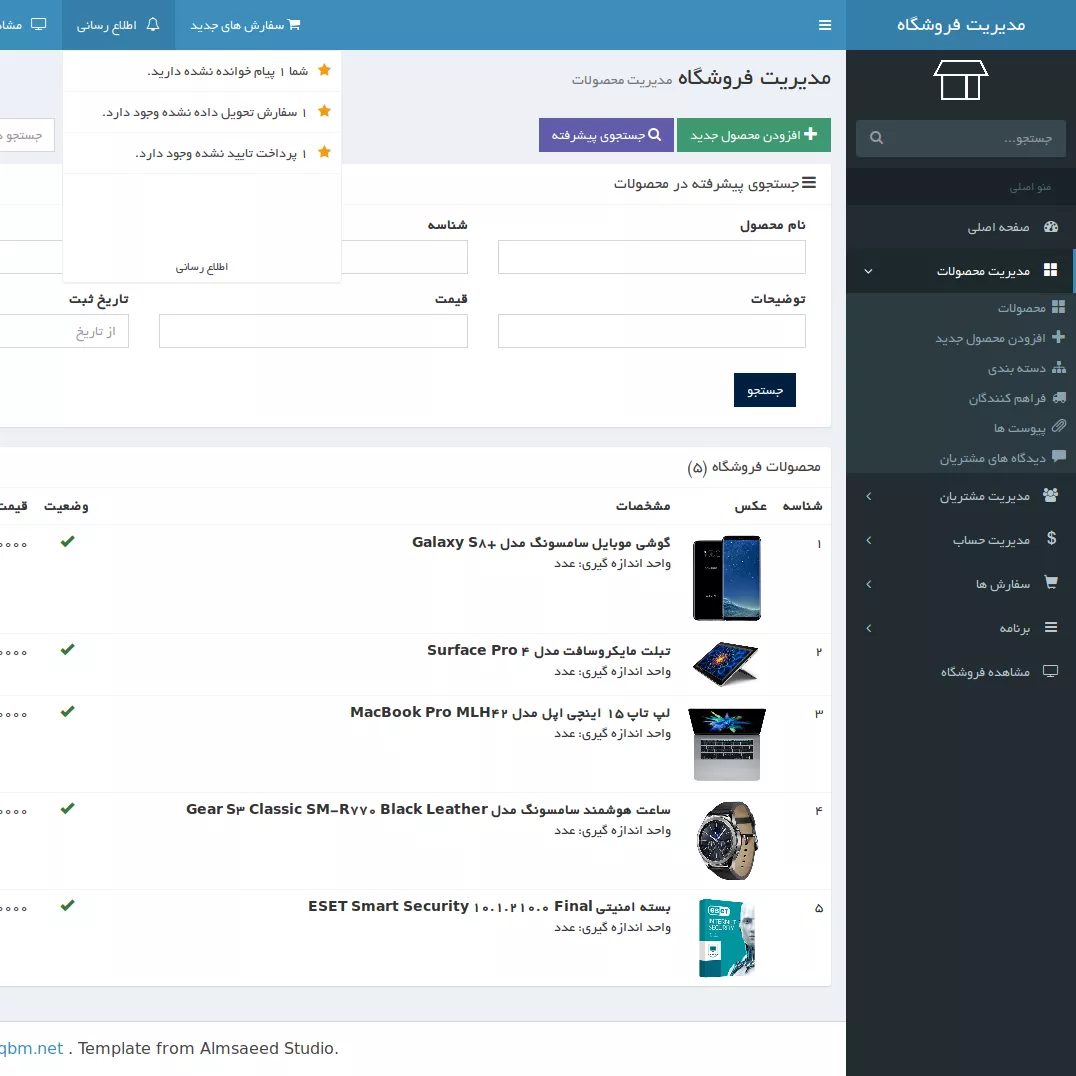The width and height of the screenshot is (1076, 1076).
Task: Click the truck icon beside فراهم کنندگان
Action: (1059, 397)
